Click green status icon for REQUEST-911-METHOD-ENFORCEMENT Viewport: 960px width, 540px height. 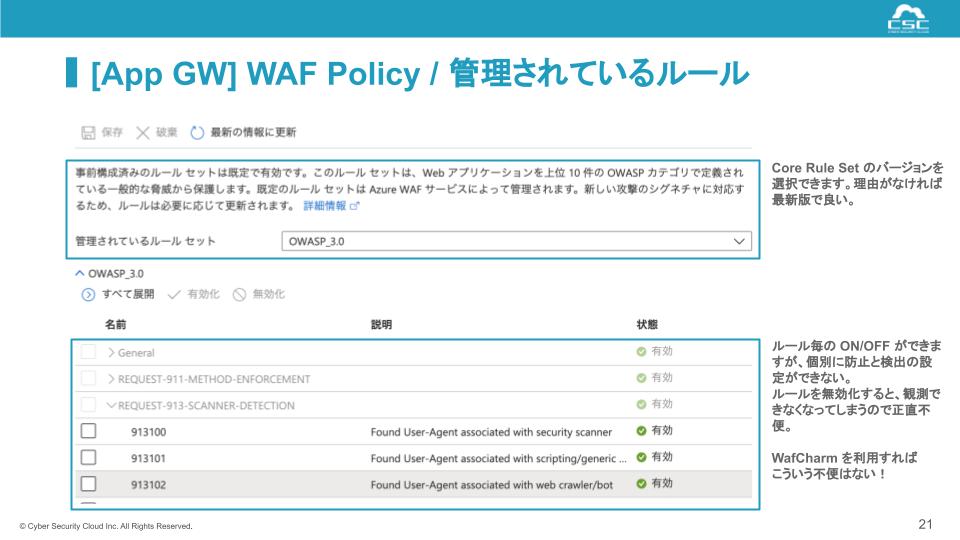[641, 378]
